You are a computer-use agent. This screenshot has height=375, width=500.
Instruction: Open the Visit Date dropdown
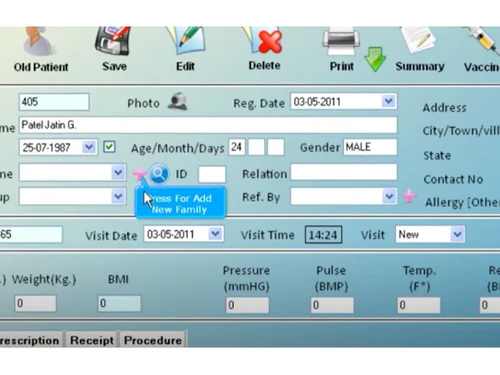pos(215,234)
